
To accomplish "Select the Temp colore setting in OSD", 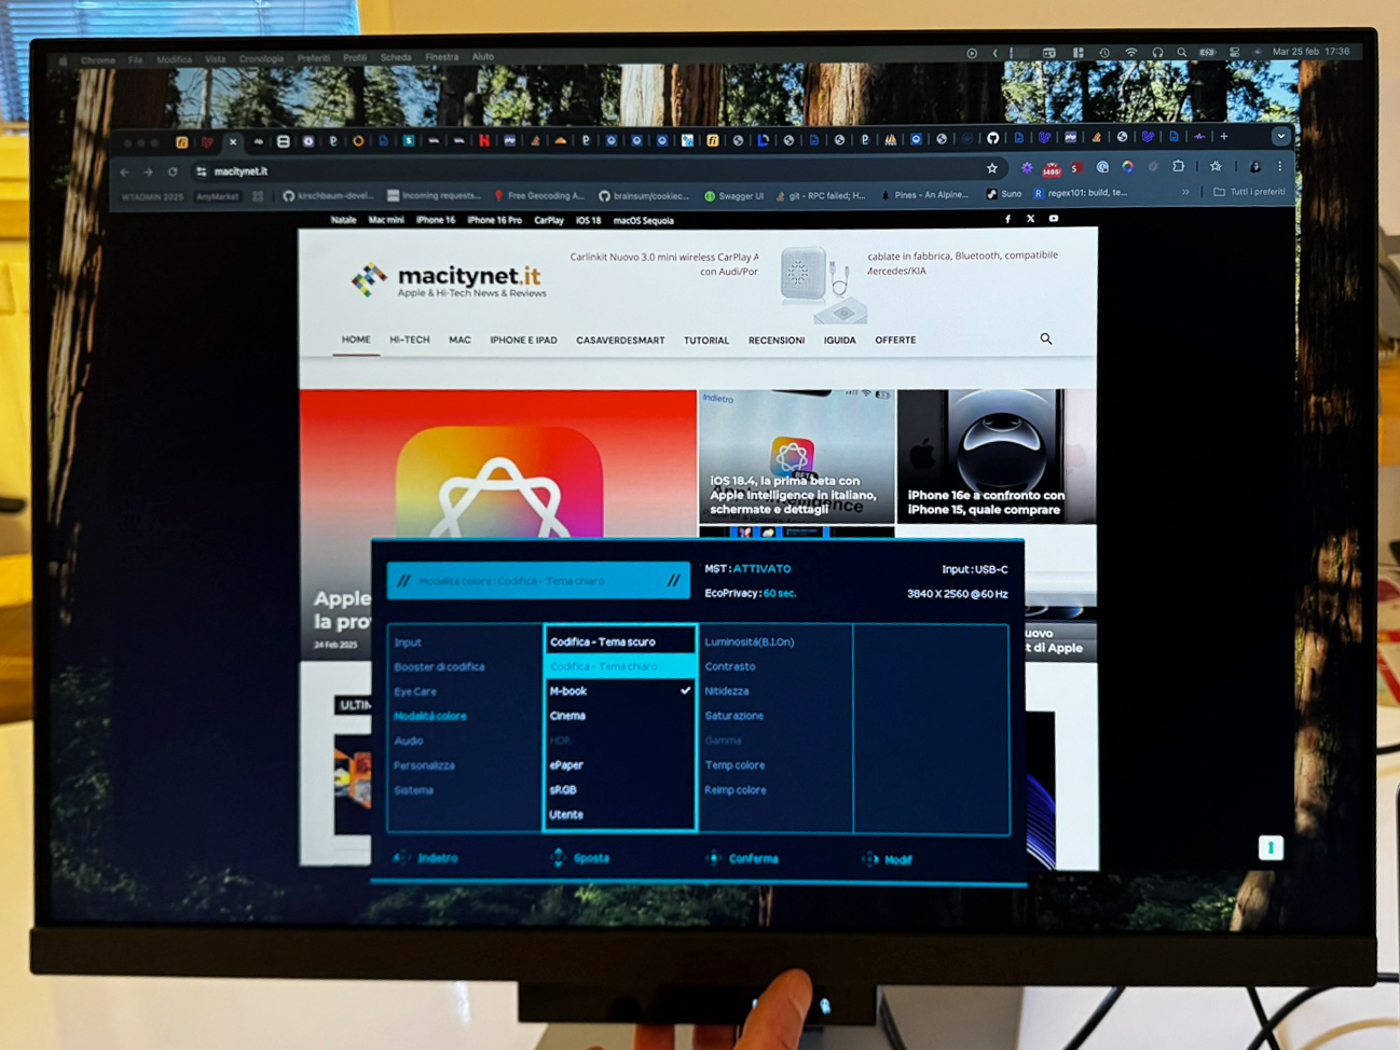I will click(735, 766).
